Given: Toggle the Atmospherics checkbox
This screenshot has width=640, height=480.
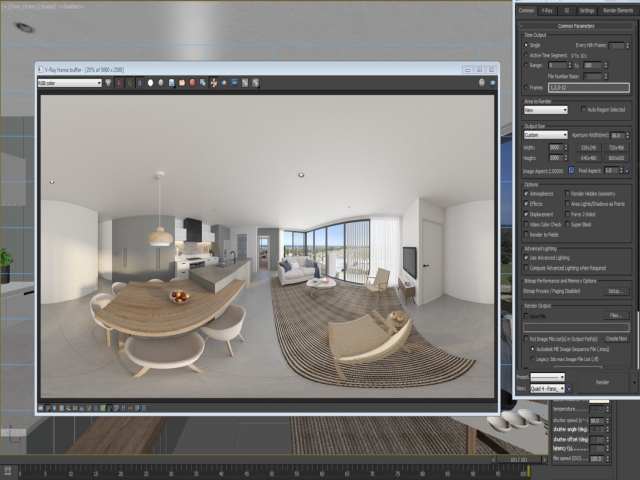Looking at the screenshot, I should point(528,193).
